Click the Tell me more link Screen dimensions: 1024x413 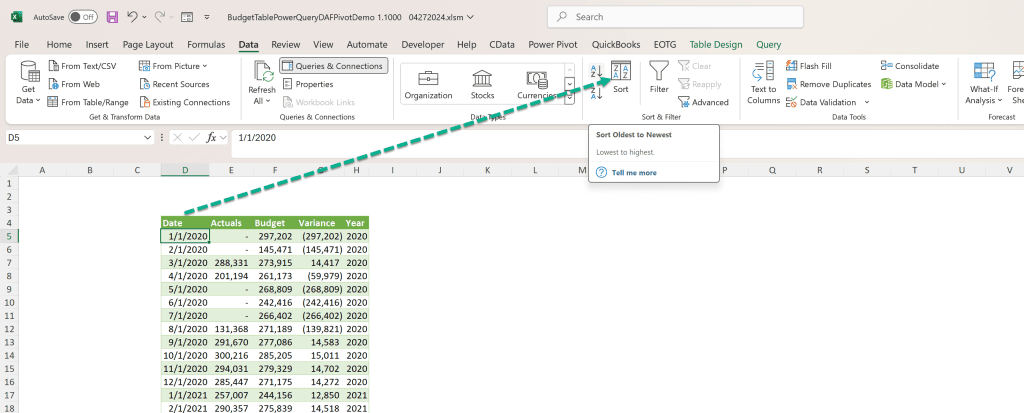(634, 173)
